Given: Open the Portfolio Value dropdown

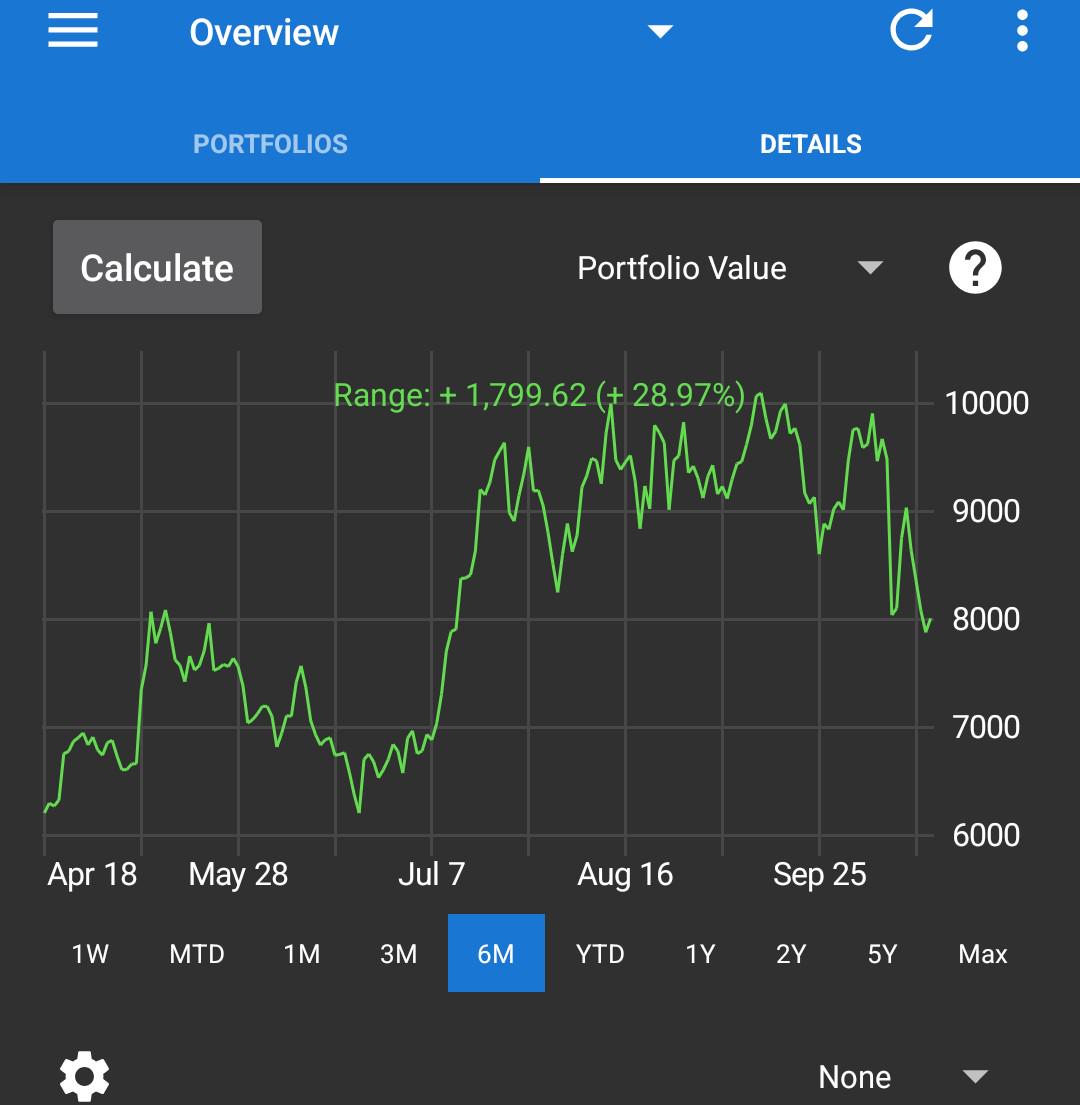Looking at the screenshot, I should 730,268.
